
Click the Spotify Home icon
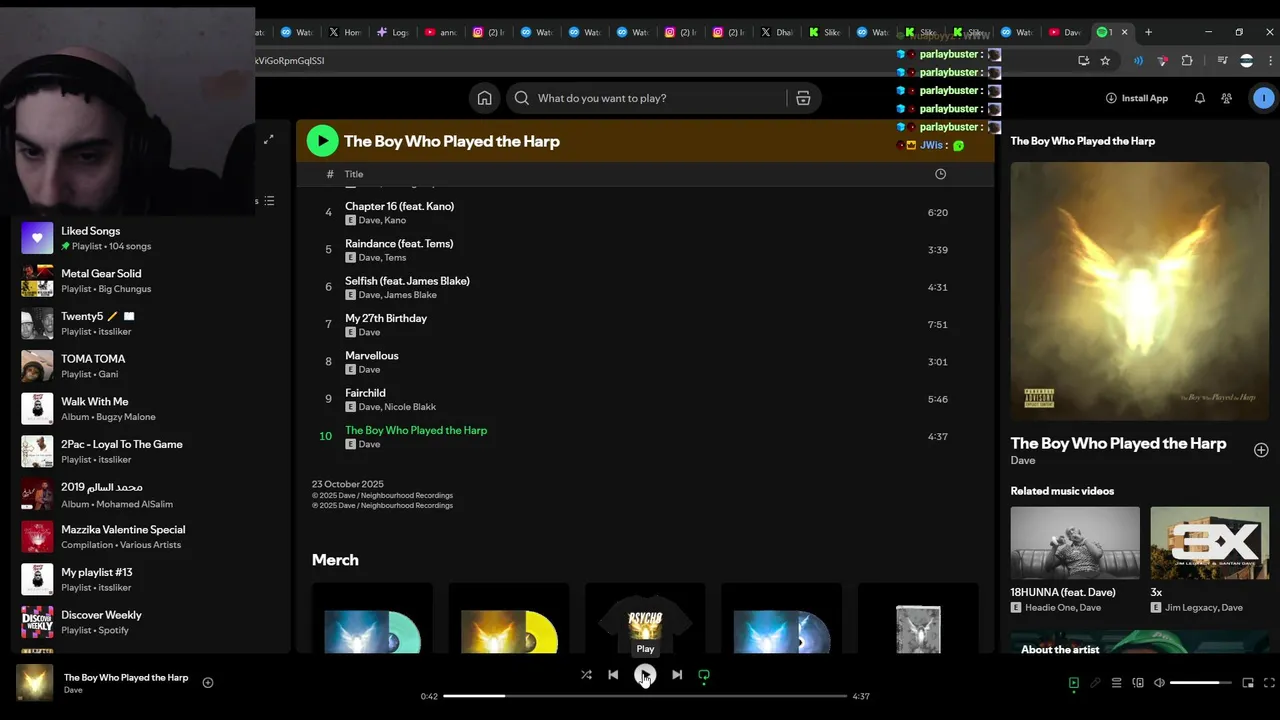tap(484, 98)
